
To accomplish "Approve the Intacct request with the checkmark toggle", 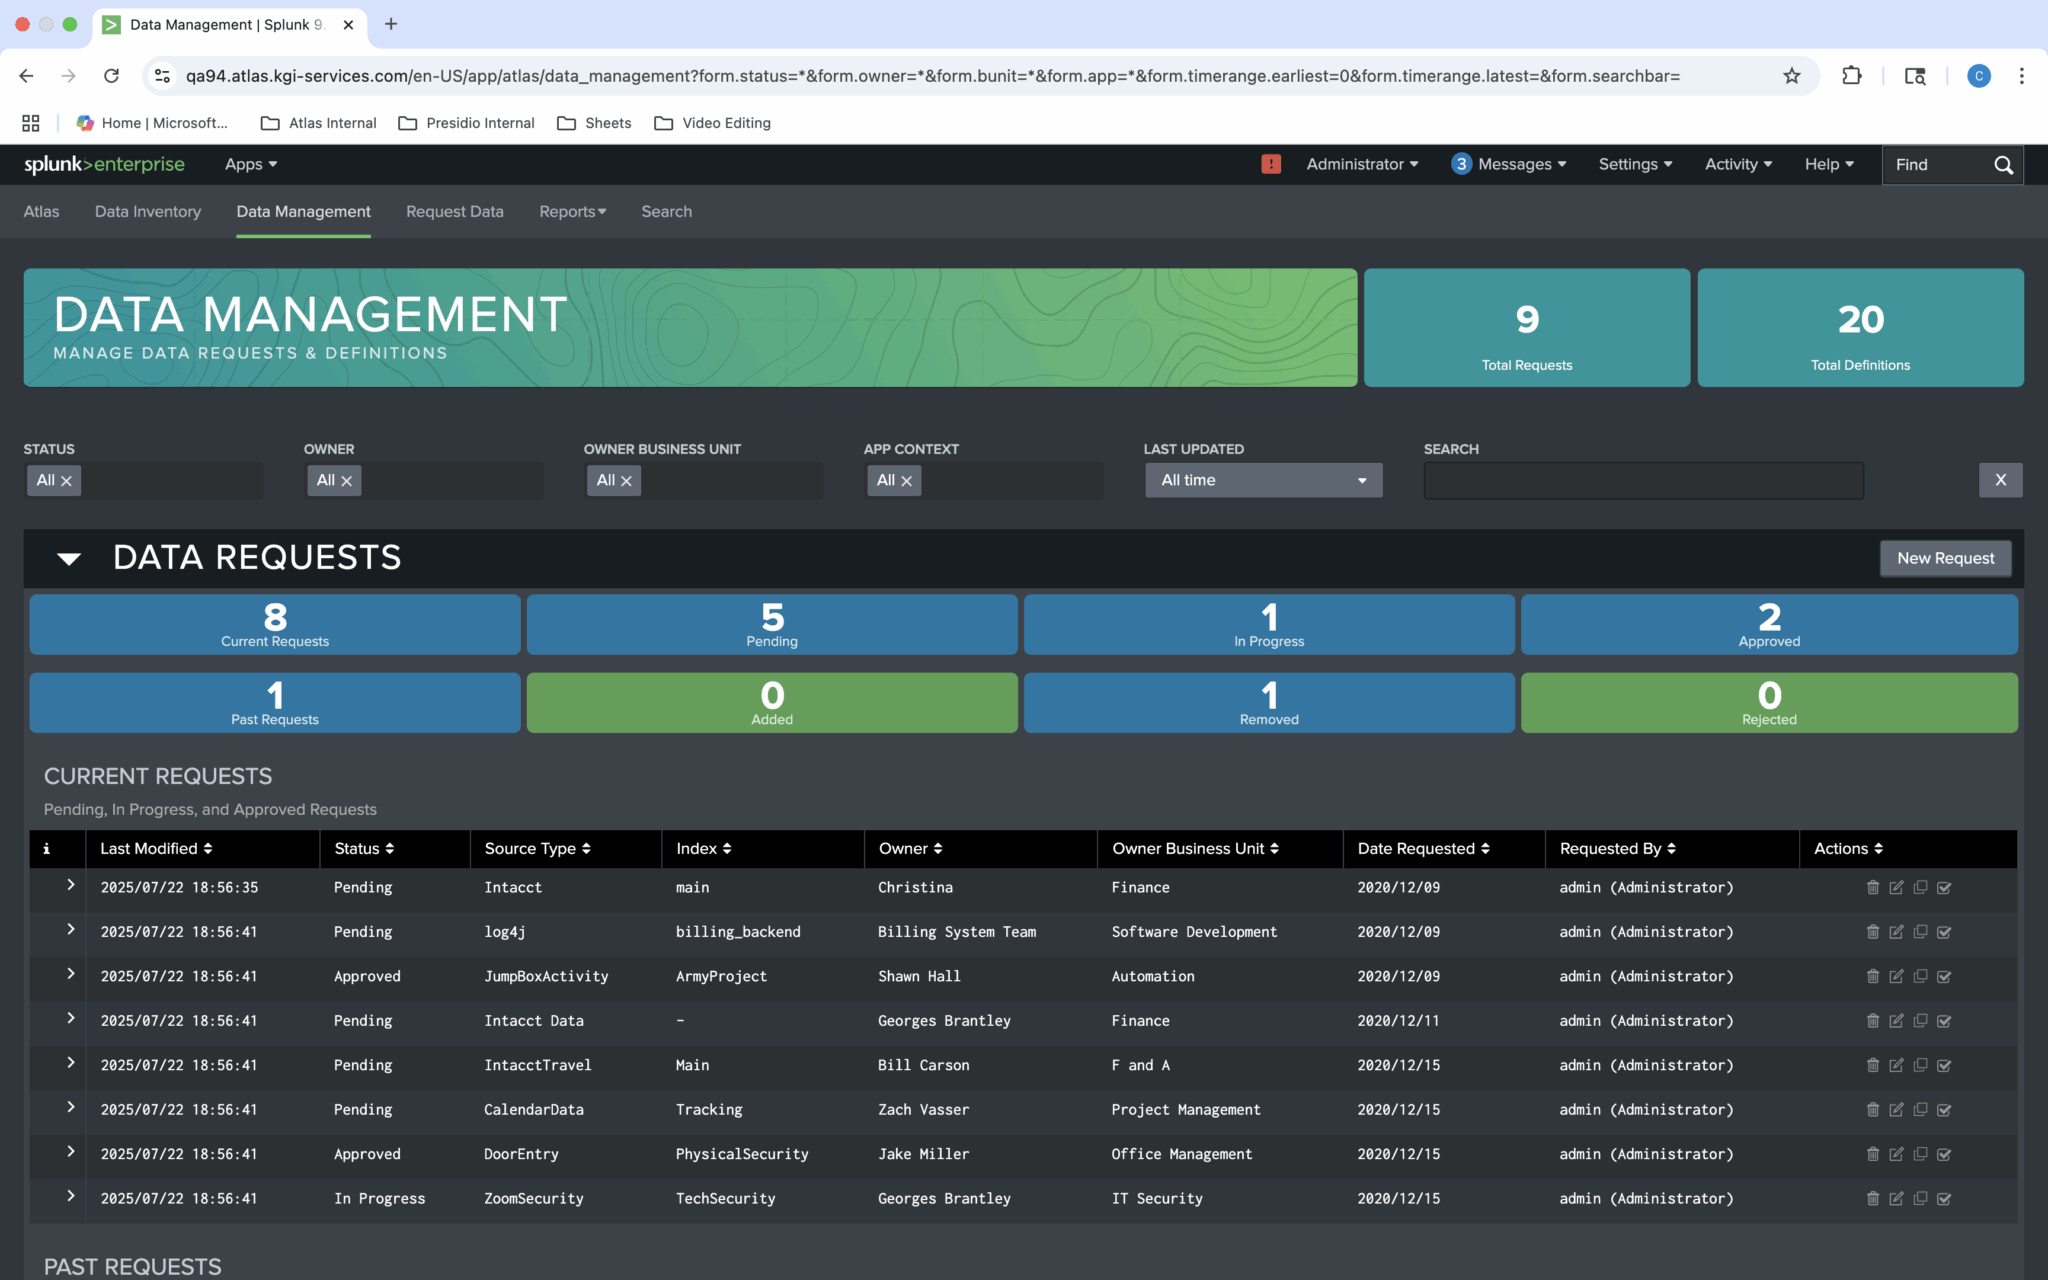I will (1944, 887).
